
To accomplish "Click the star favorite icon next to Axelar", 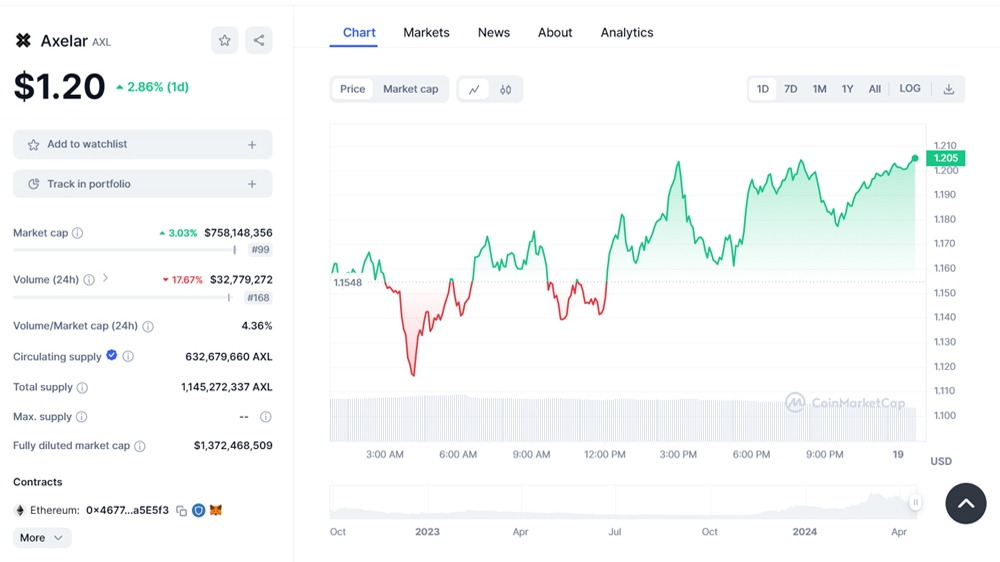I will pyautogui.click(x=224, y=40).
